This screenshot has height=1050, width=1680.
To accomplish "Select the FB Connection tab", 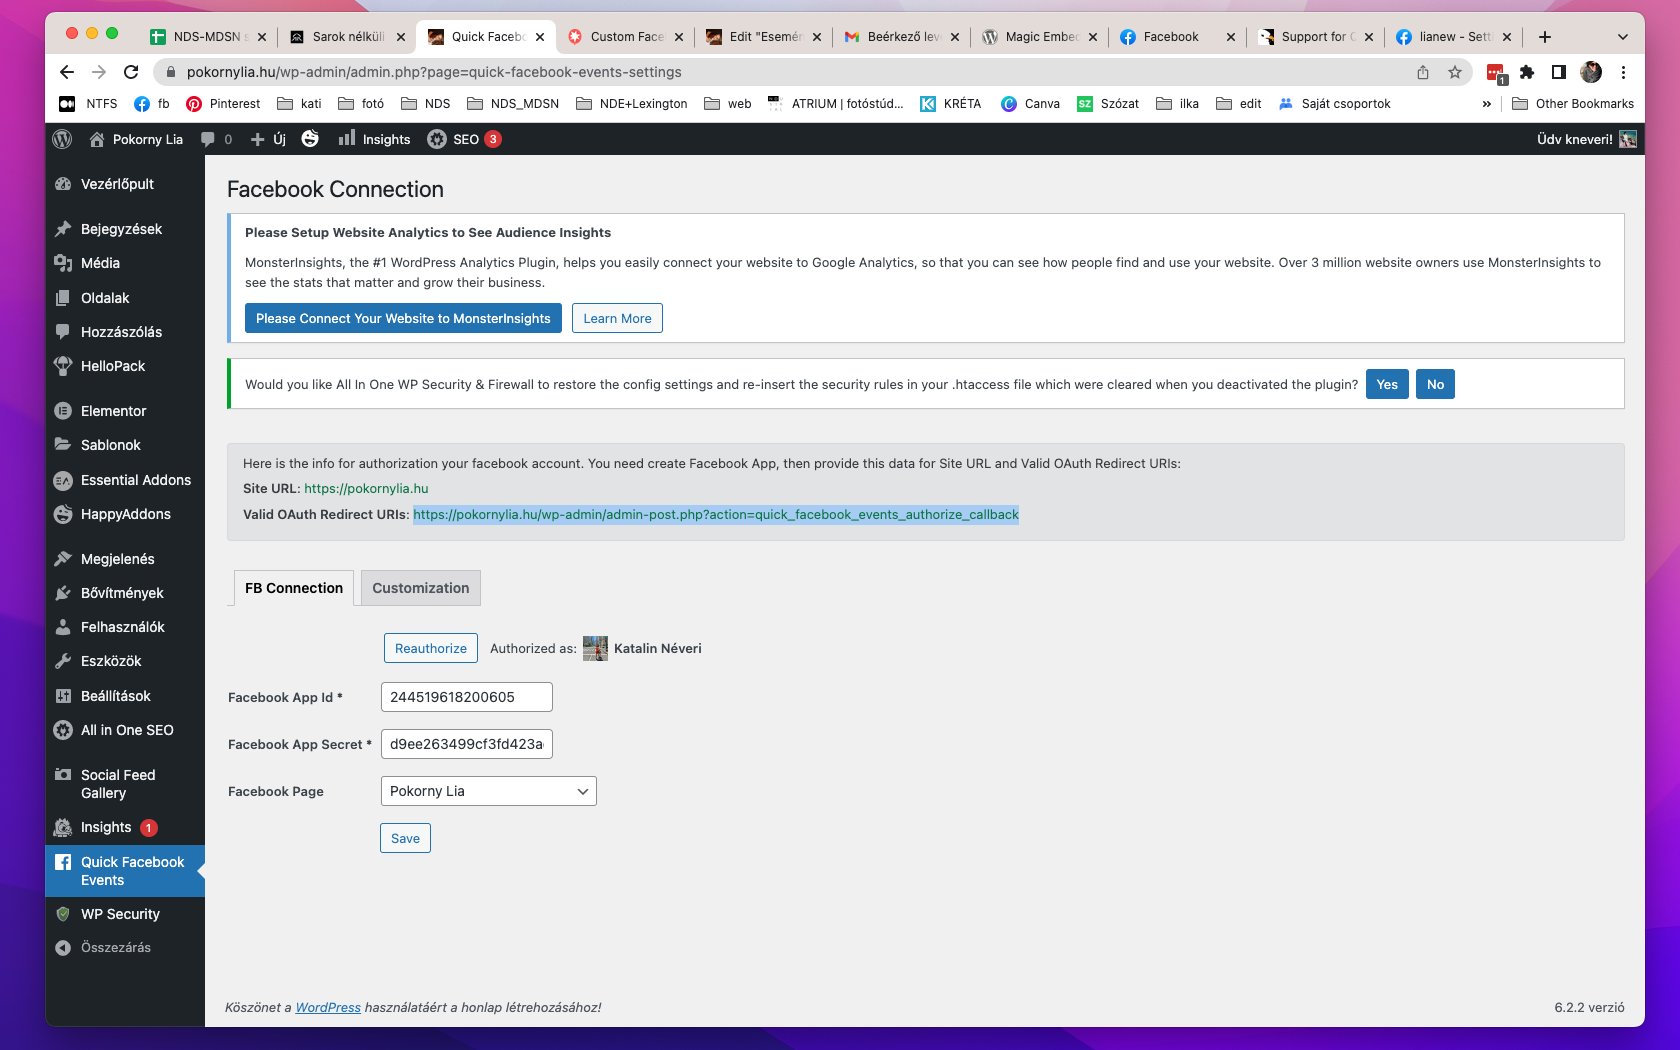I will (294, 588).
